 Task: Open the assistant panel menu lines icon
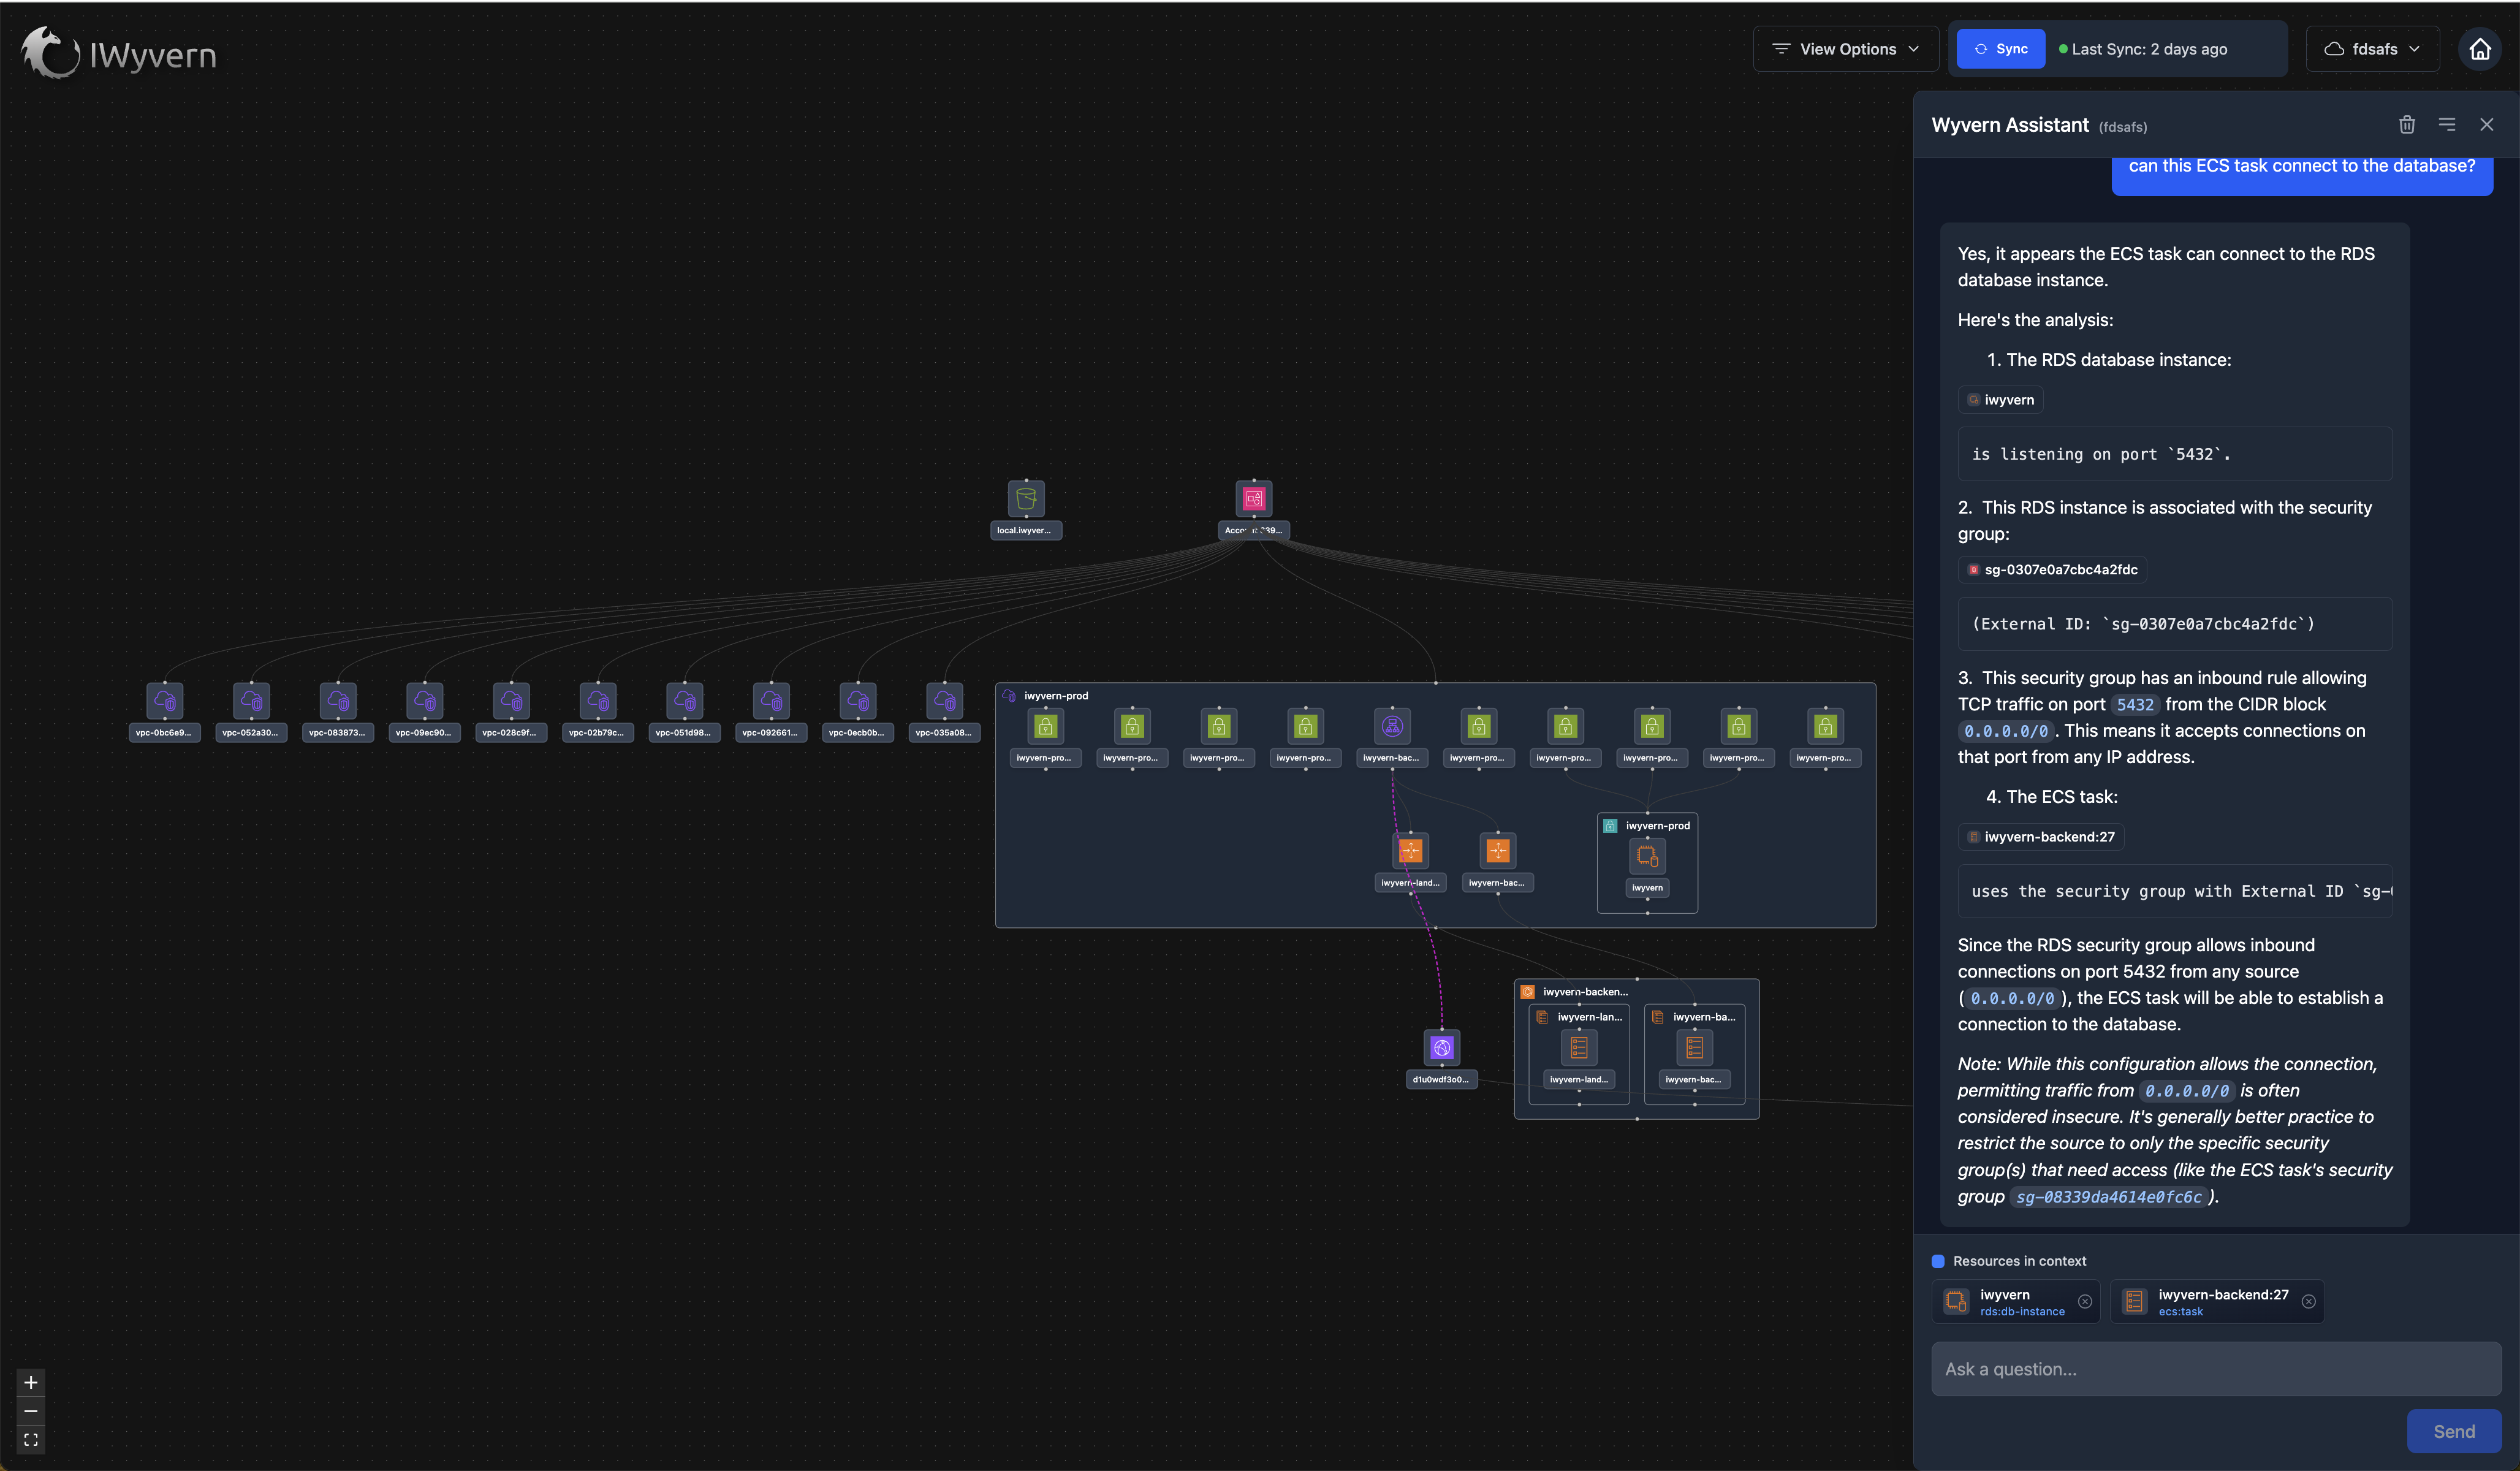pyautogui.click(x=2446, y=125)
